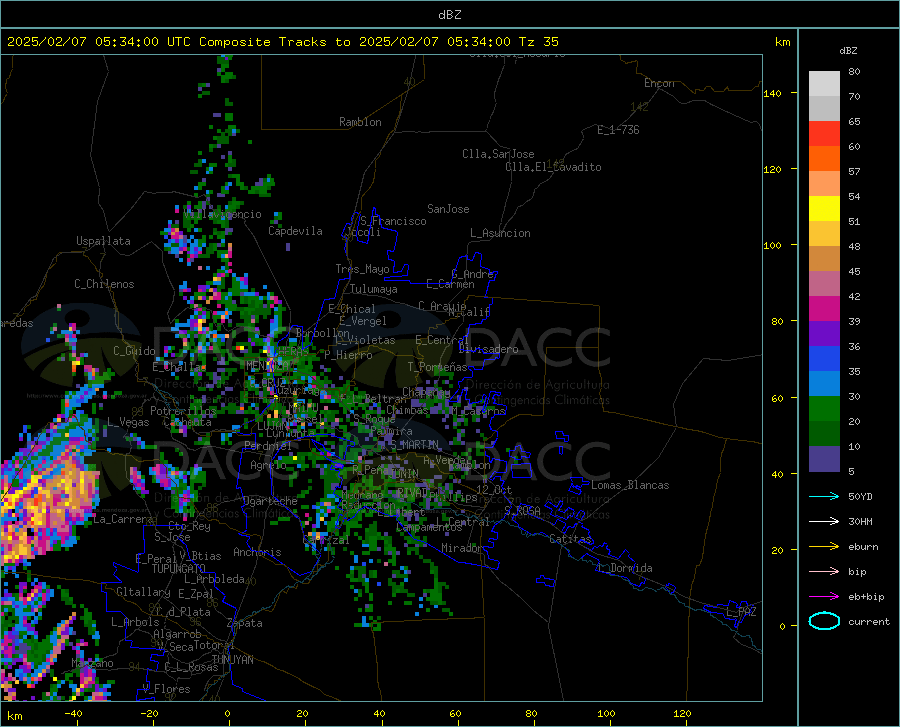Viewport: 900px width, 727px height.
Task: Click the 'dBZ' heading above the color scale
Action: [848, 50]
